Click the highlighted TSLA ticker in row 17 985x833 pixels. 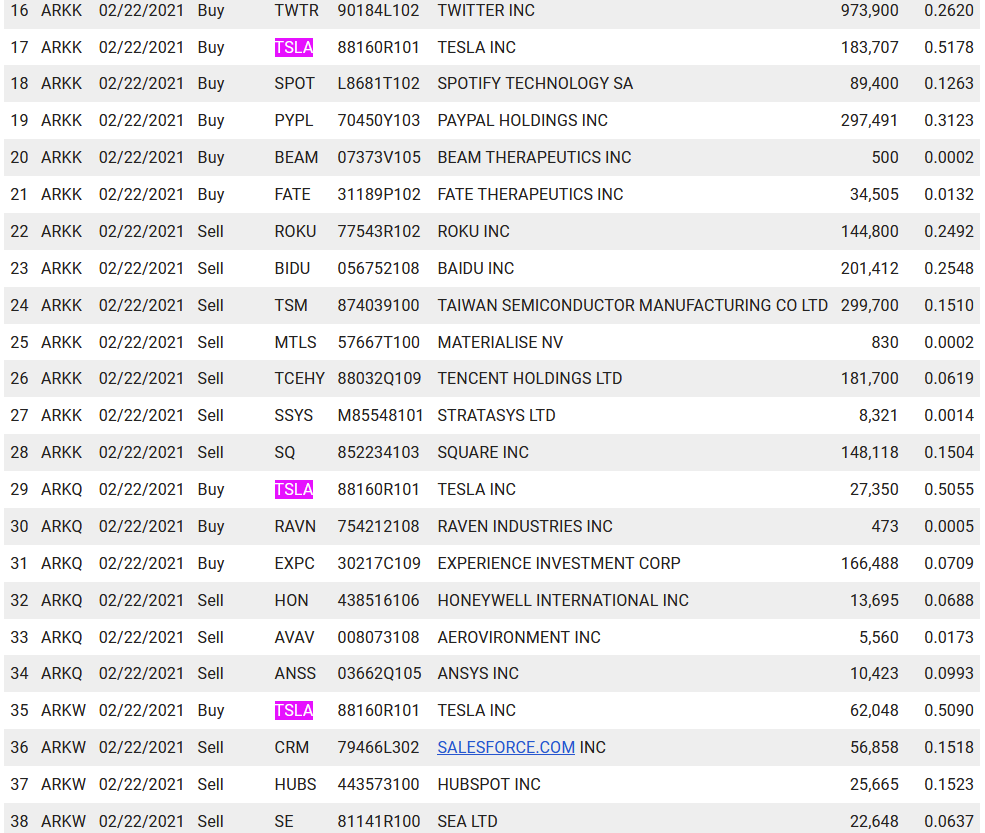(x=293, y=47)
